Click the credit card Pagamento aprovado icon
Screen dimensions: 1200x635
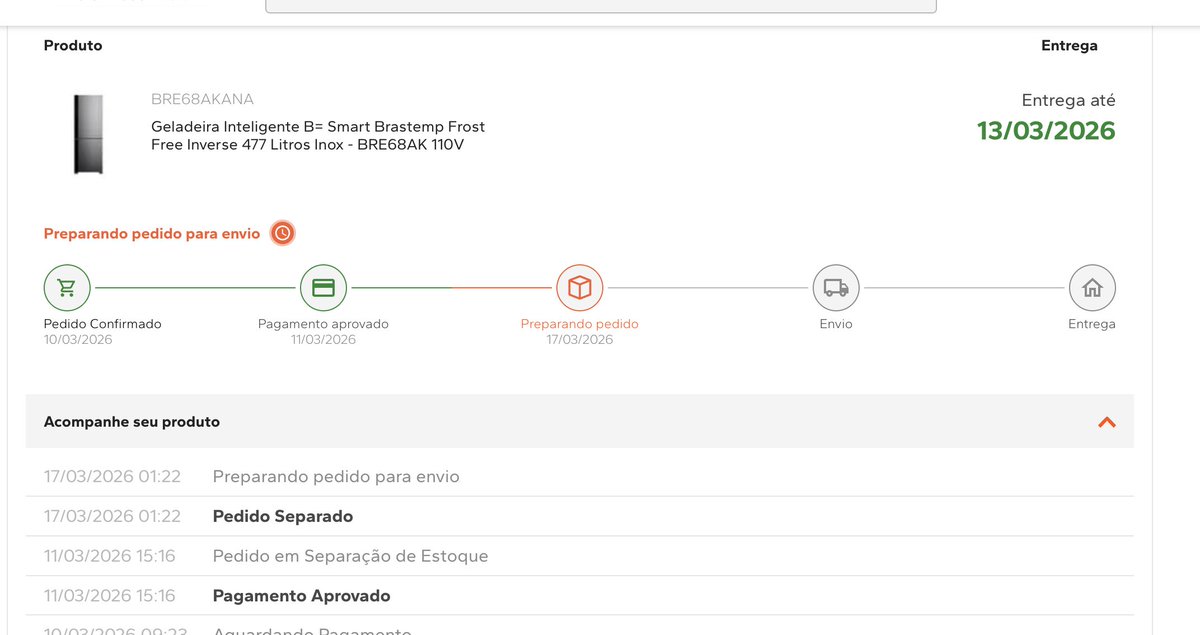(x=323, y=288)
